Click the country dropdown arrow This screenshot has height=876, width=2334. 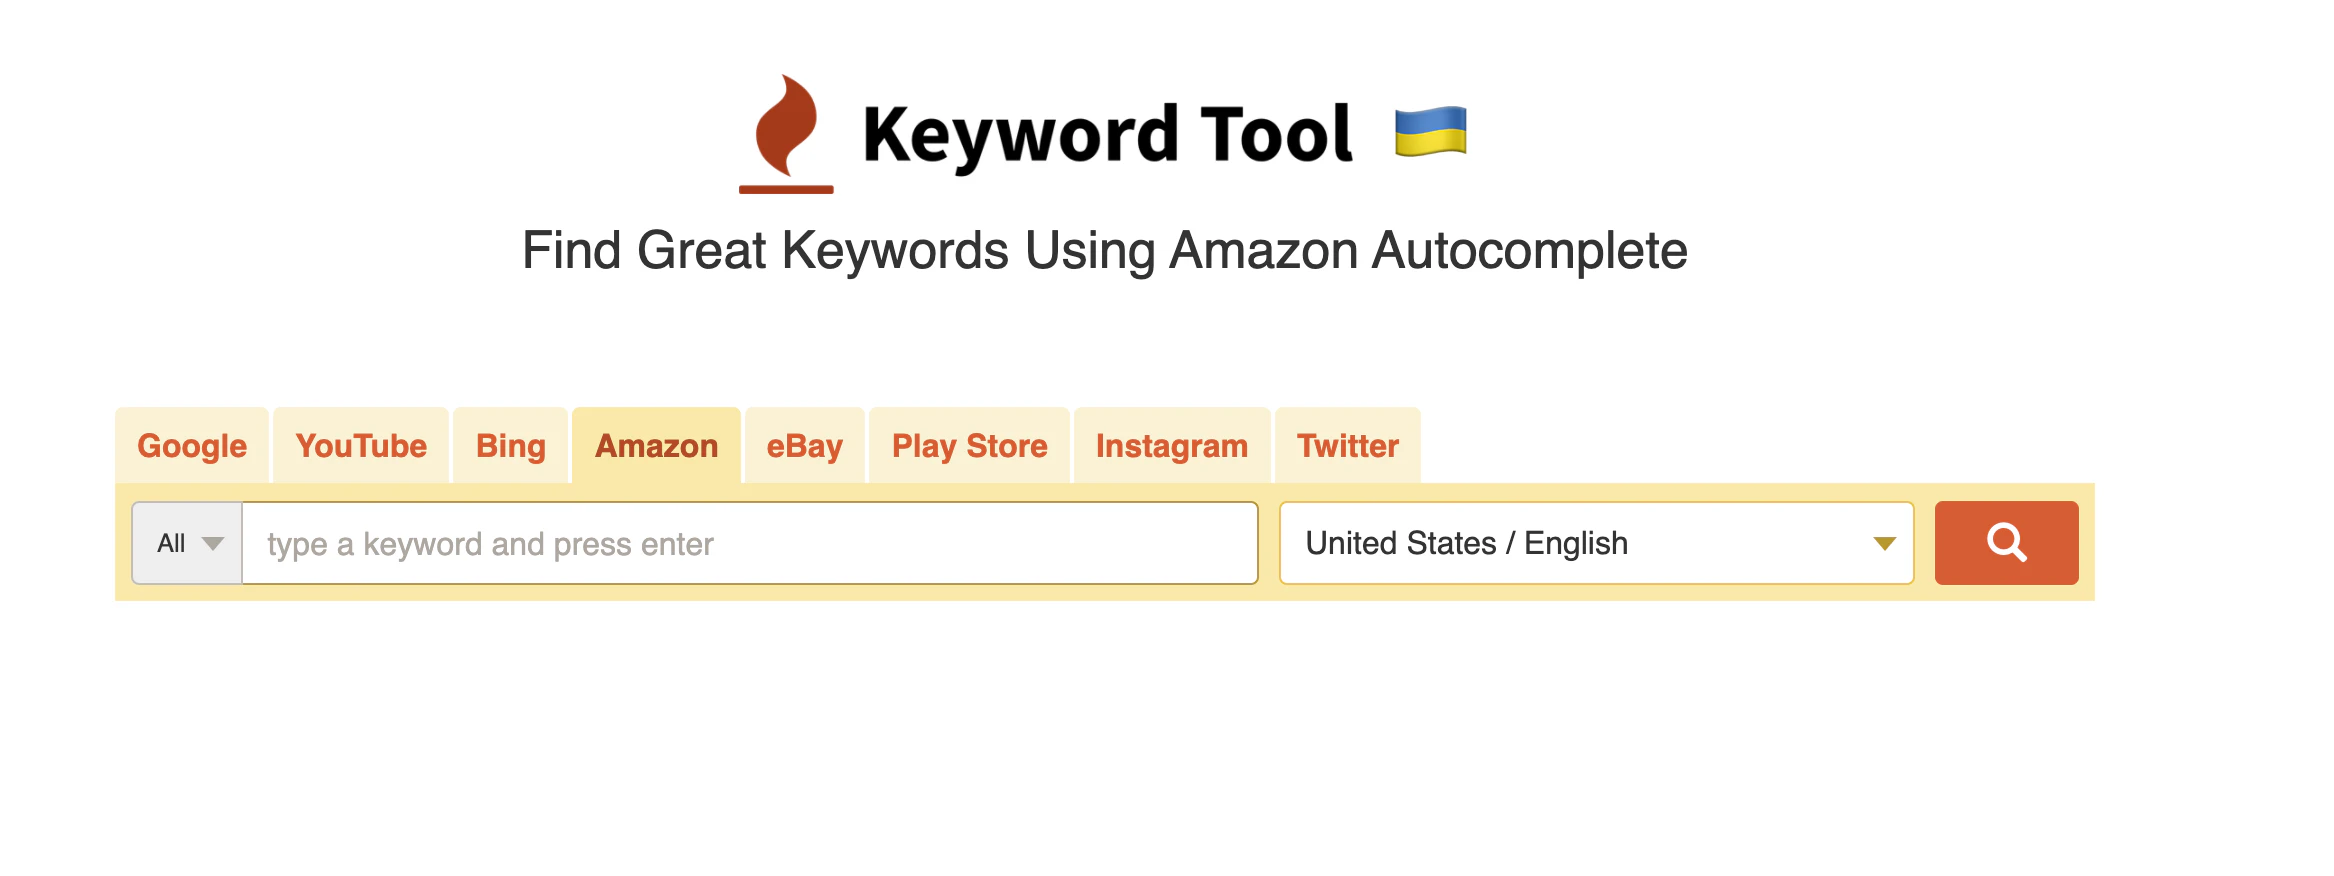[x=1884, y=544]
